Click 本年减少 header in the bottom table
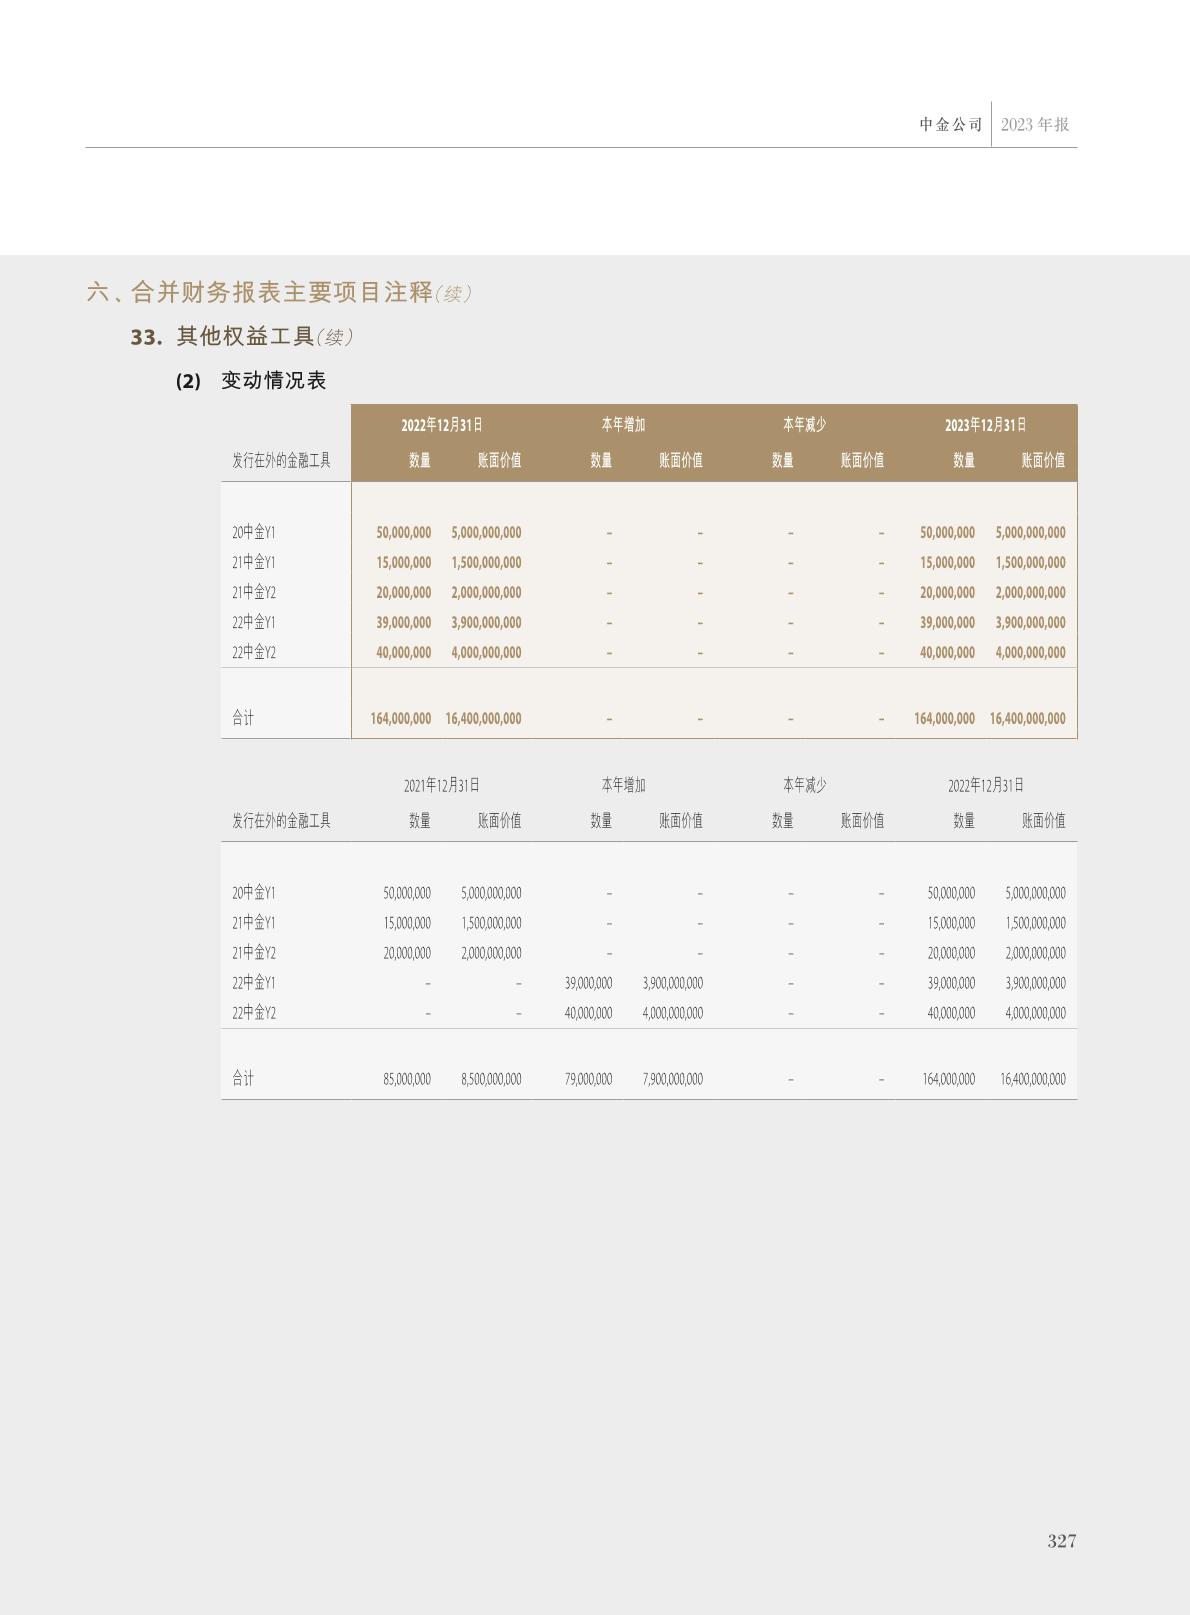1190x1615 pixels. 804,786
